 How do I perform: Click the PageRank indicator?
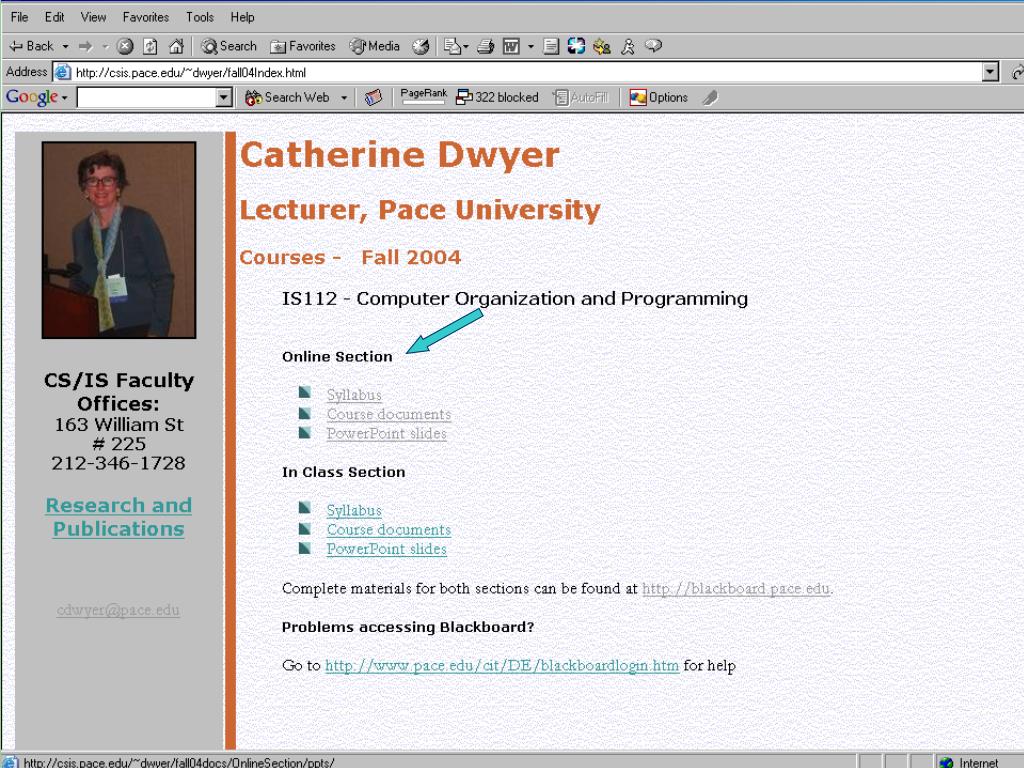pos(423,97)
